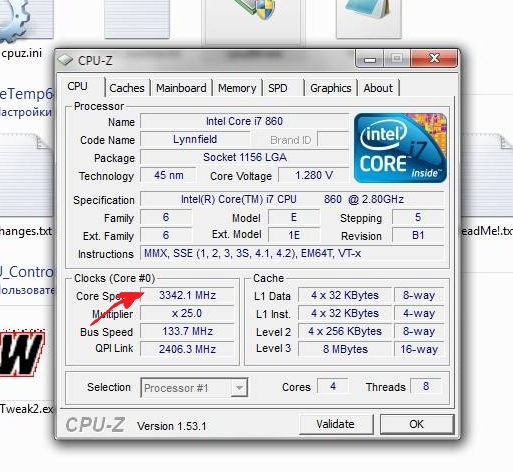Click the Validate button

click(x=336, y=424)
